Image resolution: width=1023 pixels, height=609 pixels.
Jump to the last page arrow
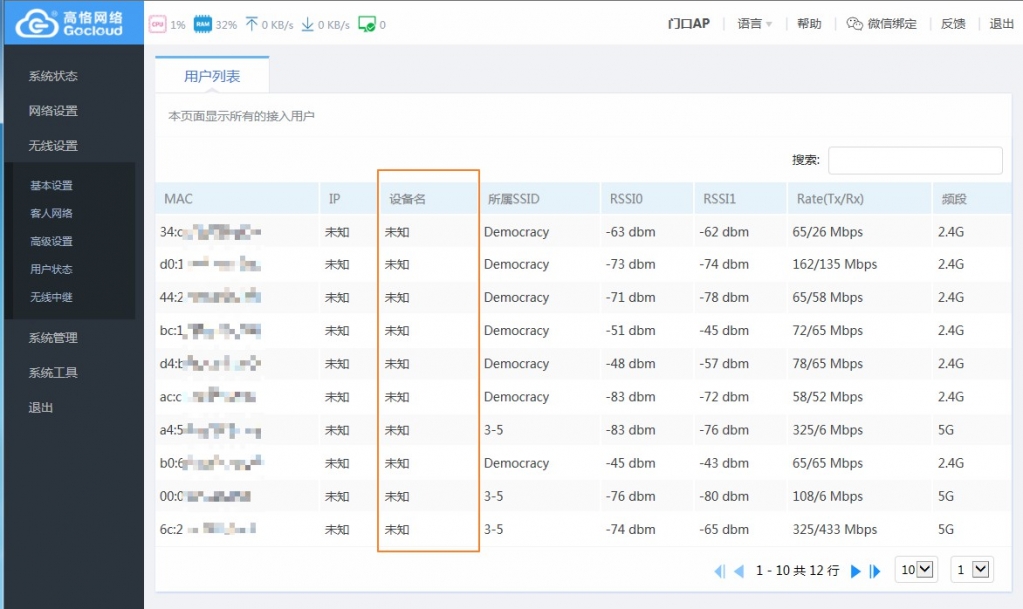point(875,571)
